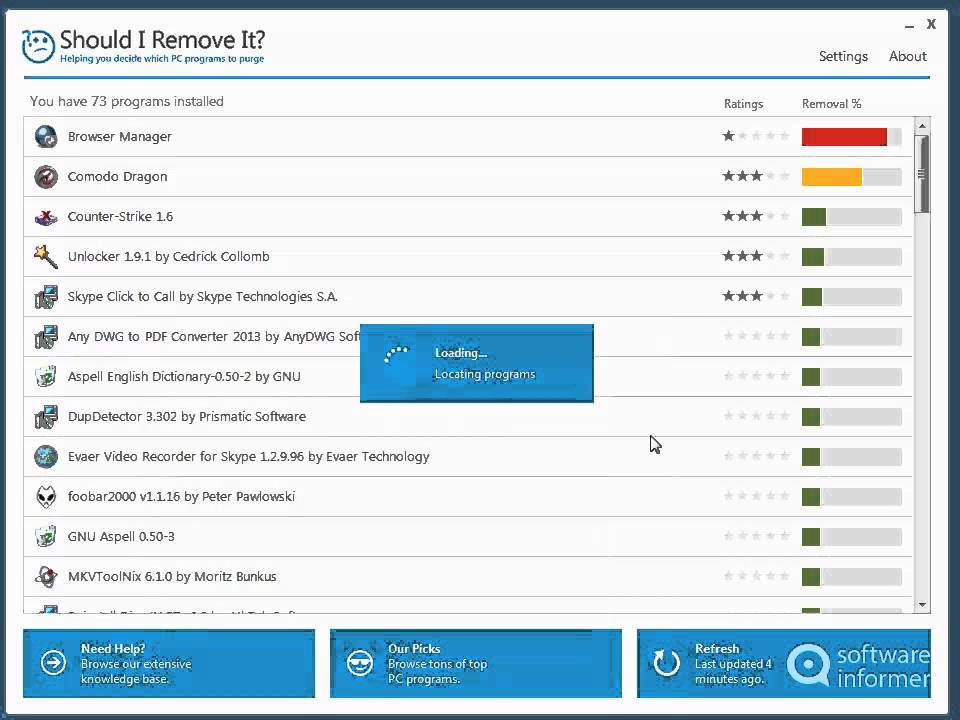
Task: Click the Should I Remove It face logo
Action: [x=38, y=46]
